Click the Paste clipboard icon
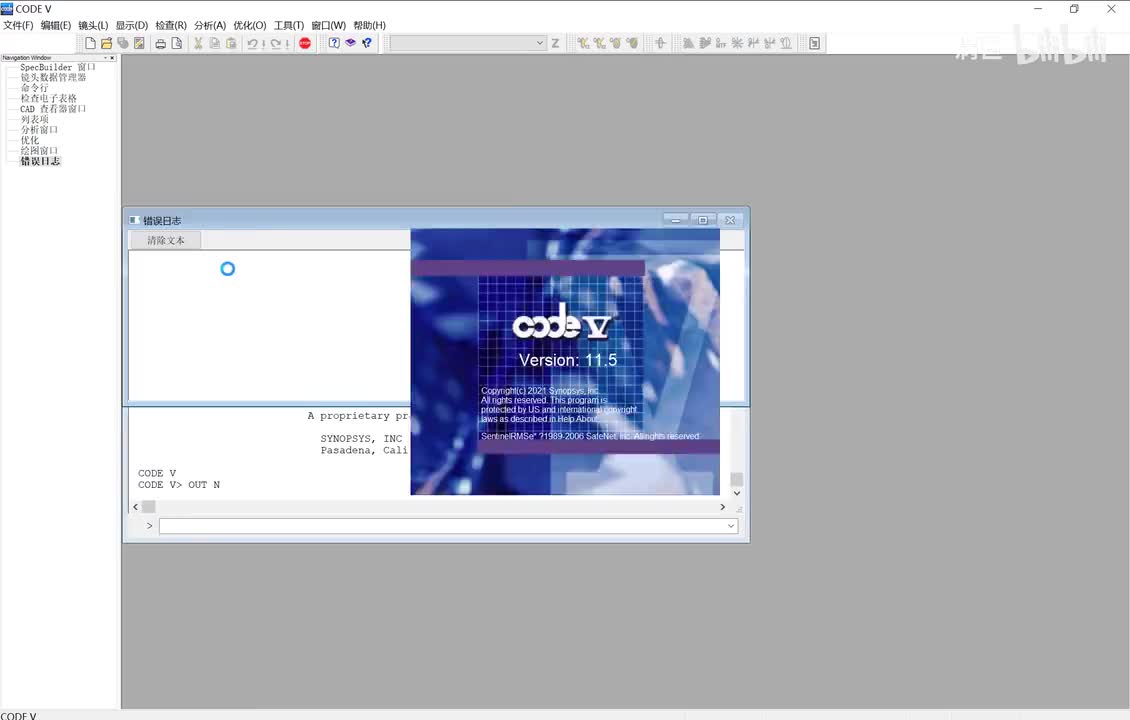Screen dimensions: 1130x720 pos(231,43)
